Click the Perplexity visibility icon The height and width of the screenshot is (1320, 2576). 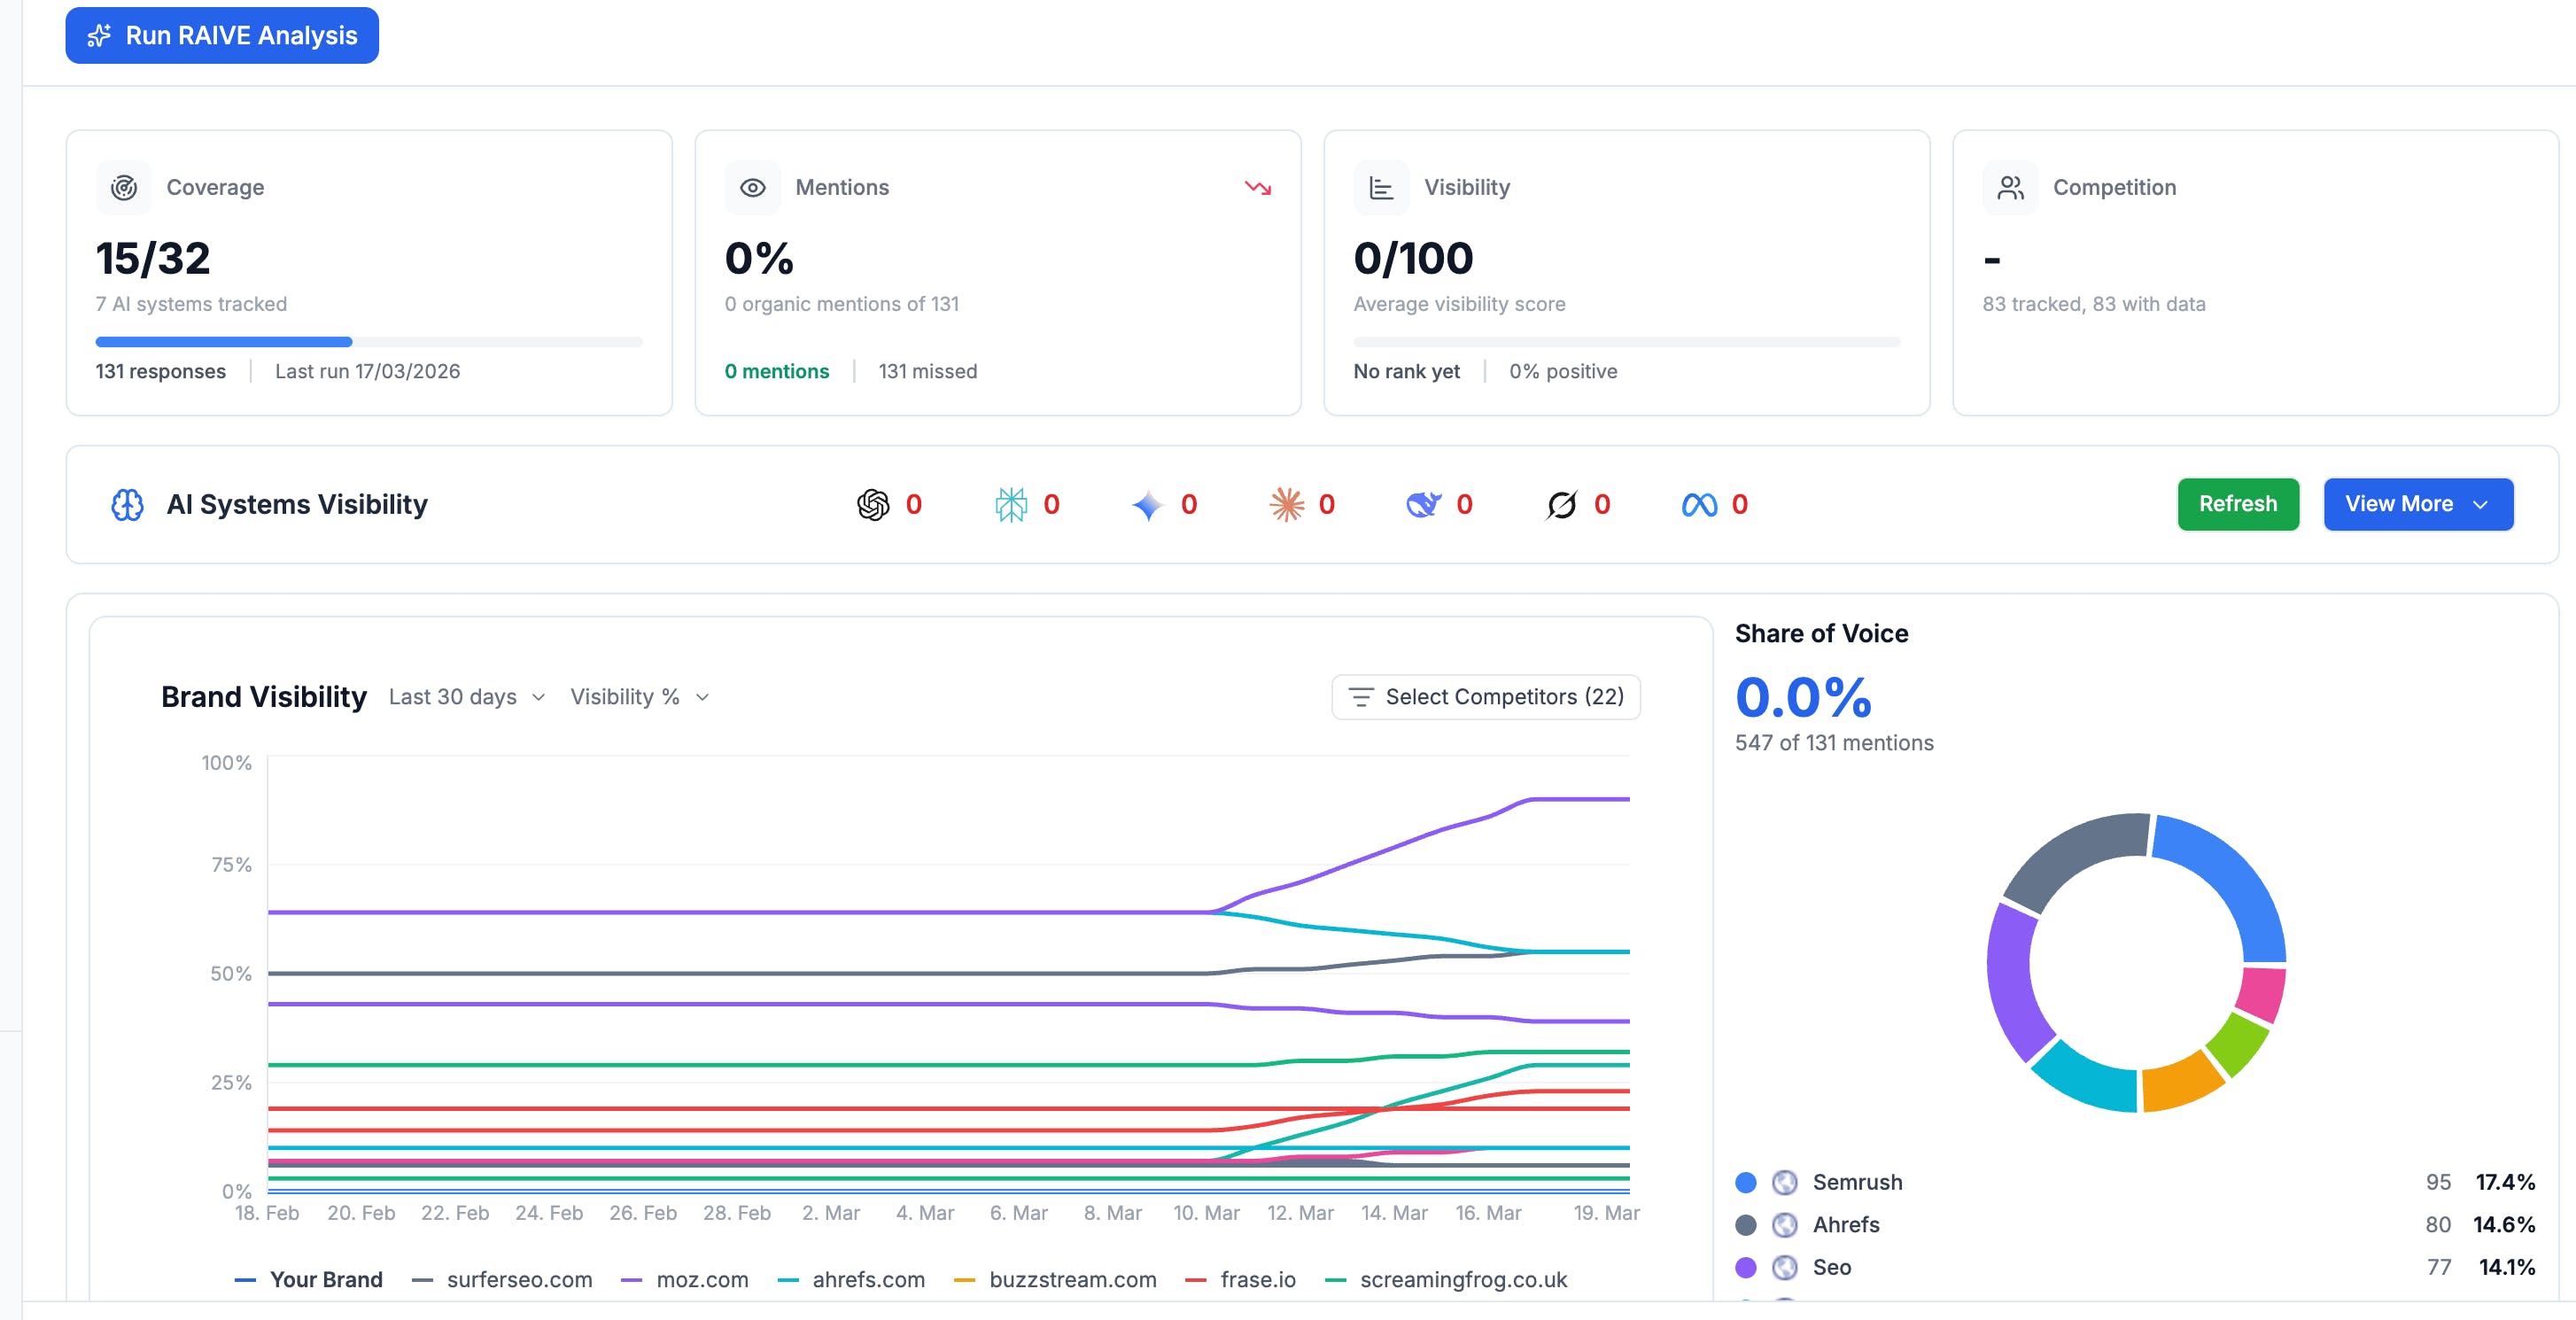[x=1011, y=505]
